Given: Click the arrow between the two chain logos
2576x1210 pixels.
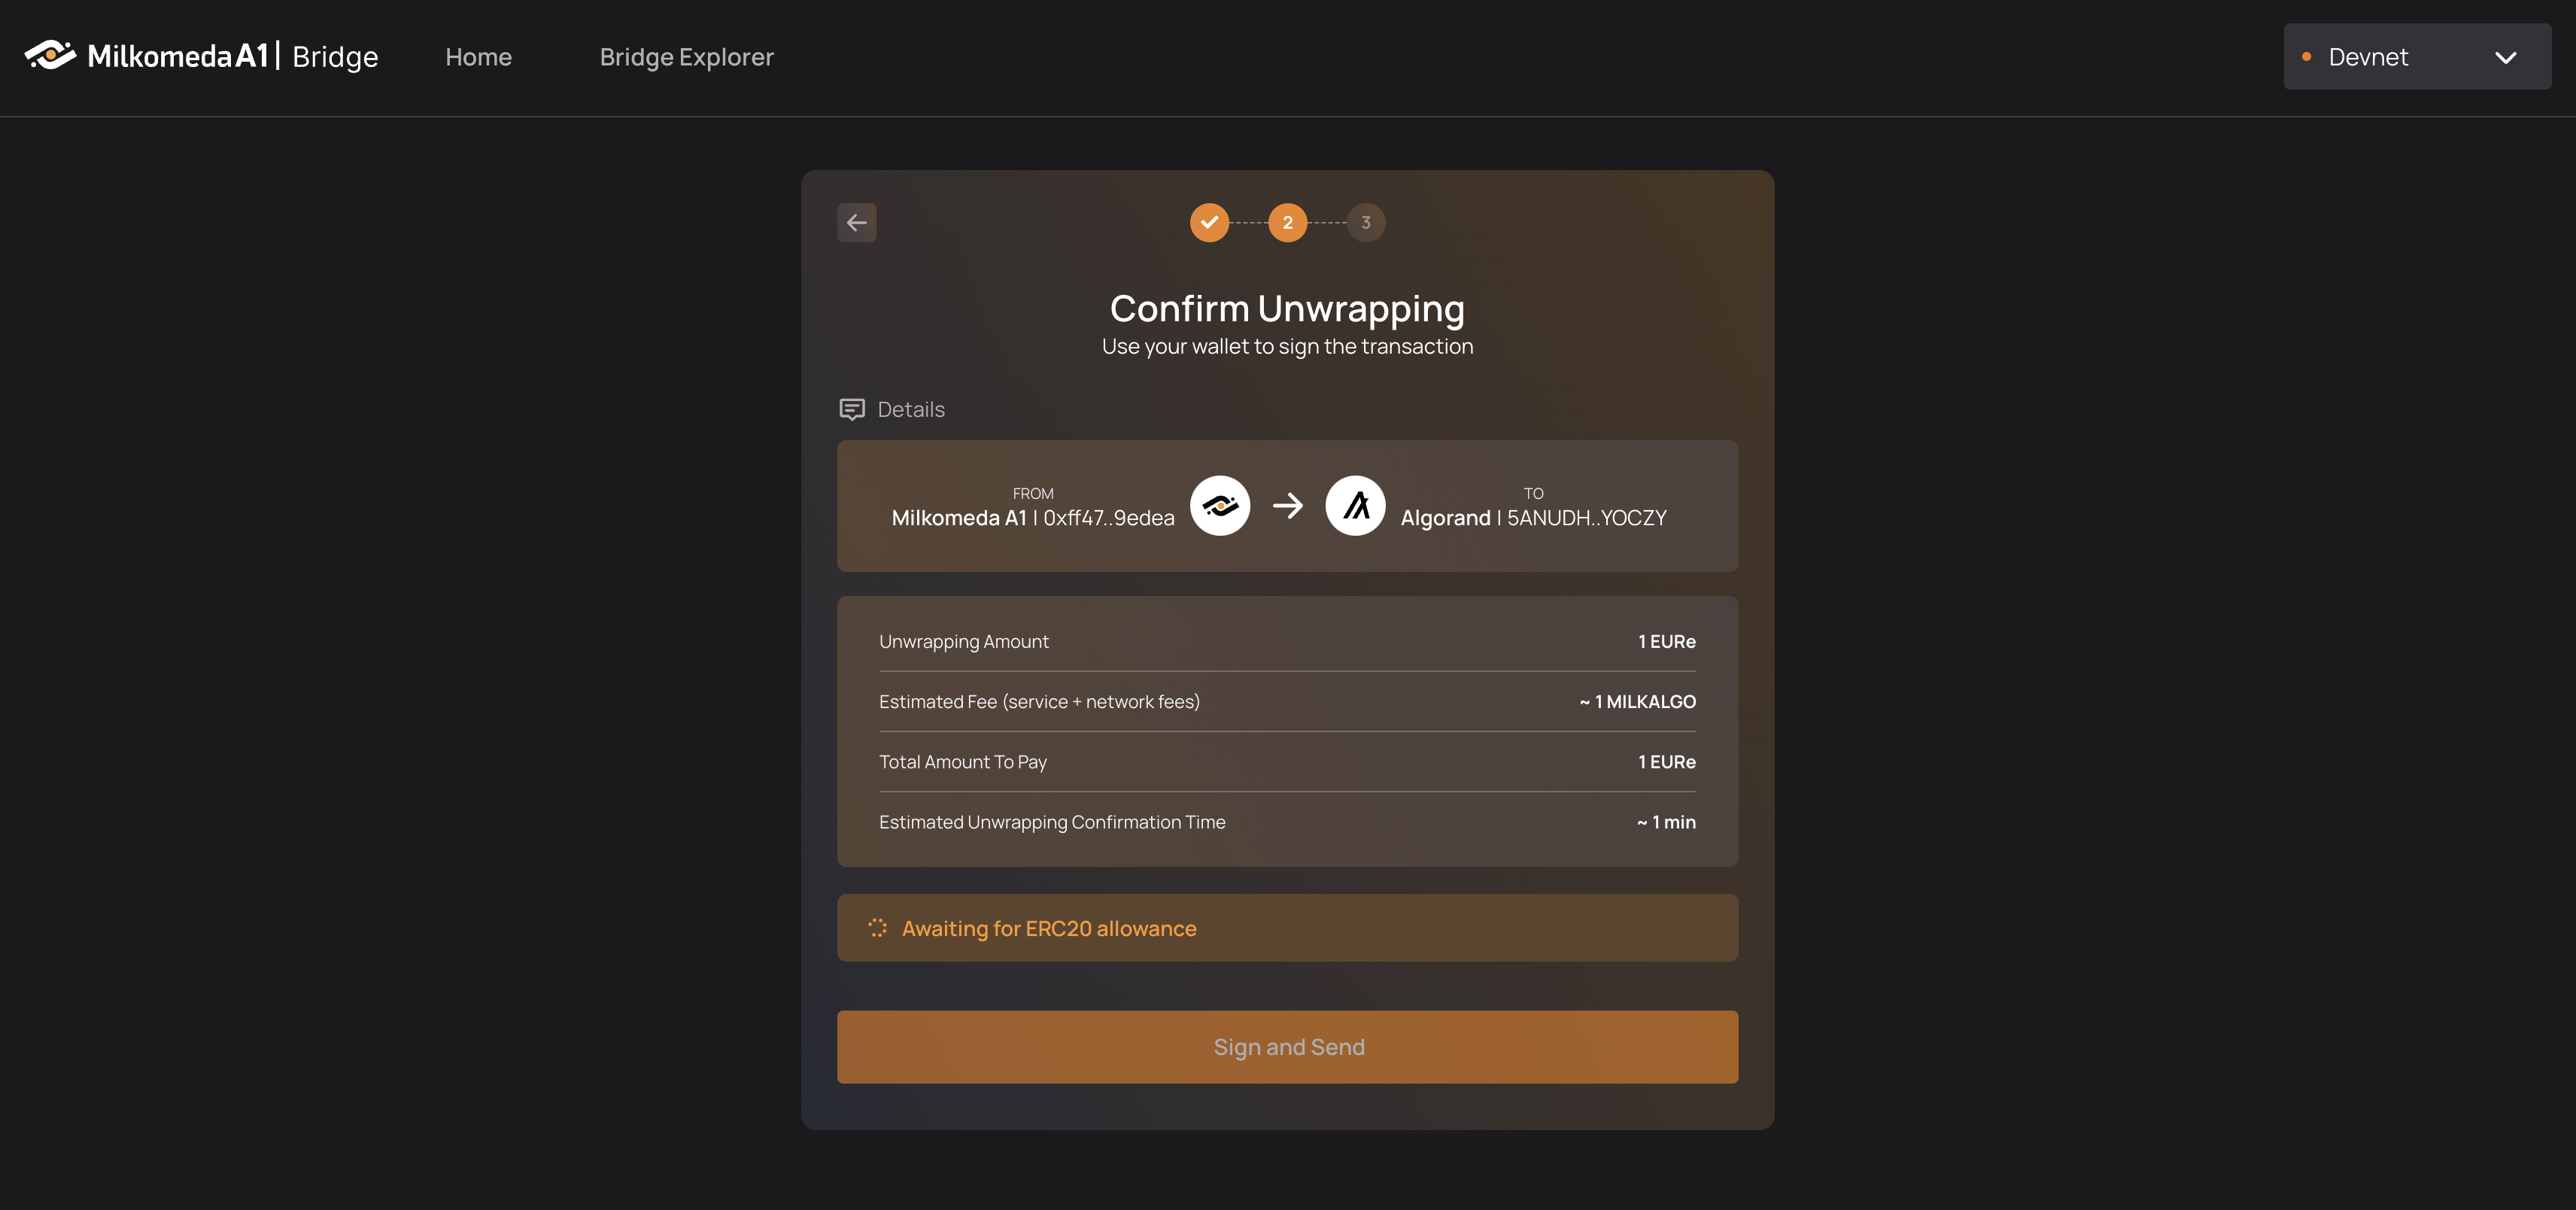Looking at the screenshot, I should (1287, 506).
